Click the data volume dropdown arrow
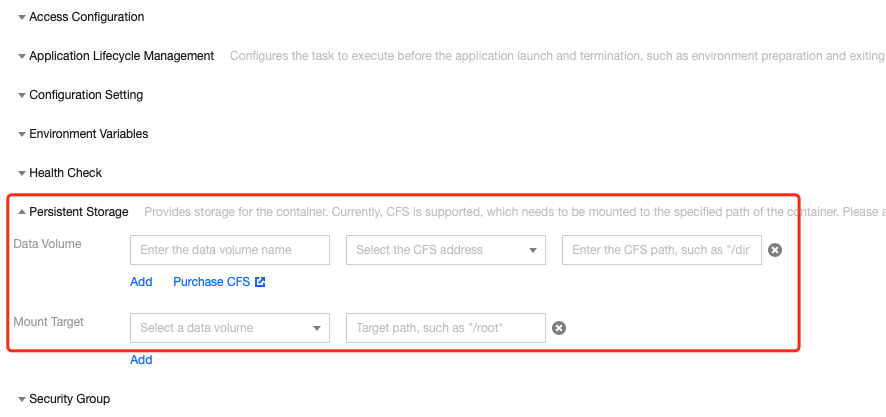Viewport: 886px width, 417px height. (316, 328)
